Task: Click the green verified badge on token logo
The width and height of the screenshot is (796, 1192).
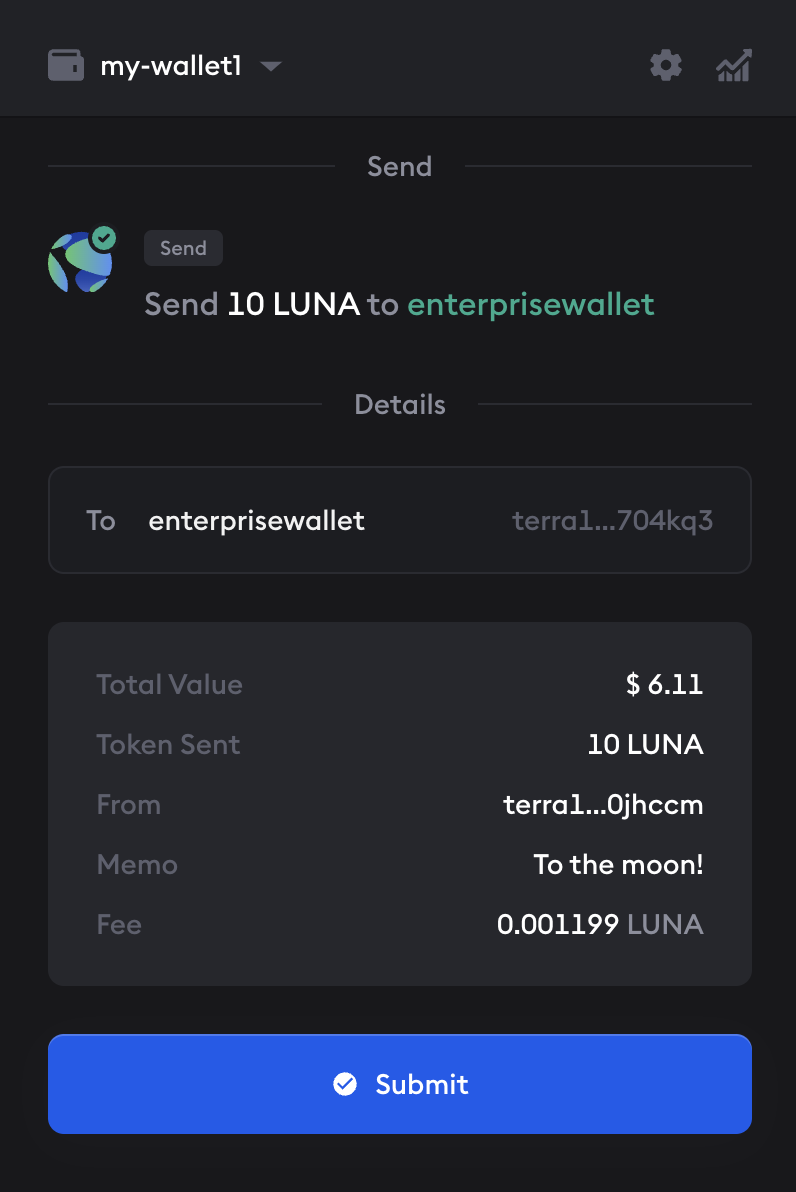Action: click(x=103, y=238)
